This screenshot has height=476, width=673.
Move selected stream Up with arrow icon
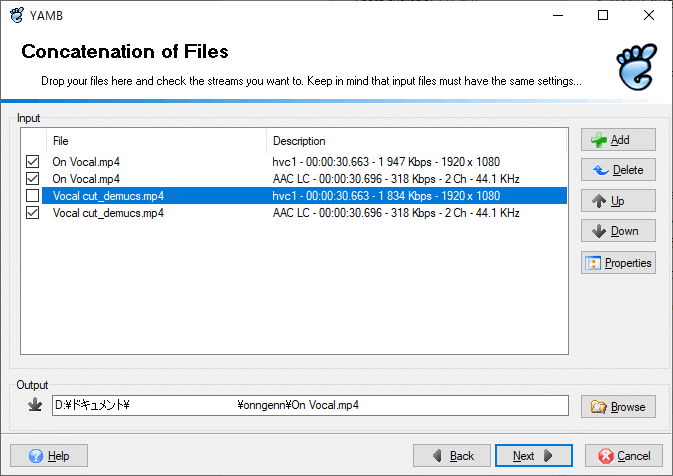coord(599,201)
